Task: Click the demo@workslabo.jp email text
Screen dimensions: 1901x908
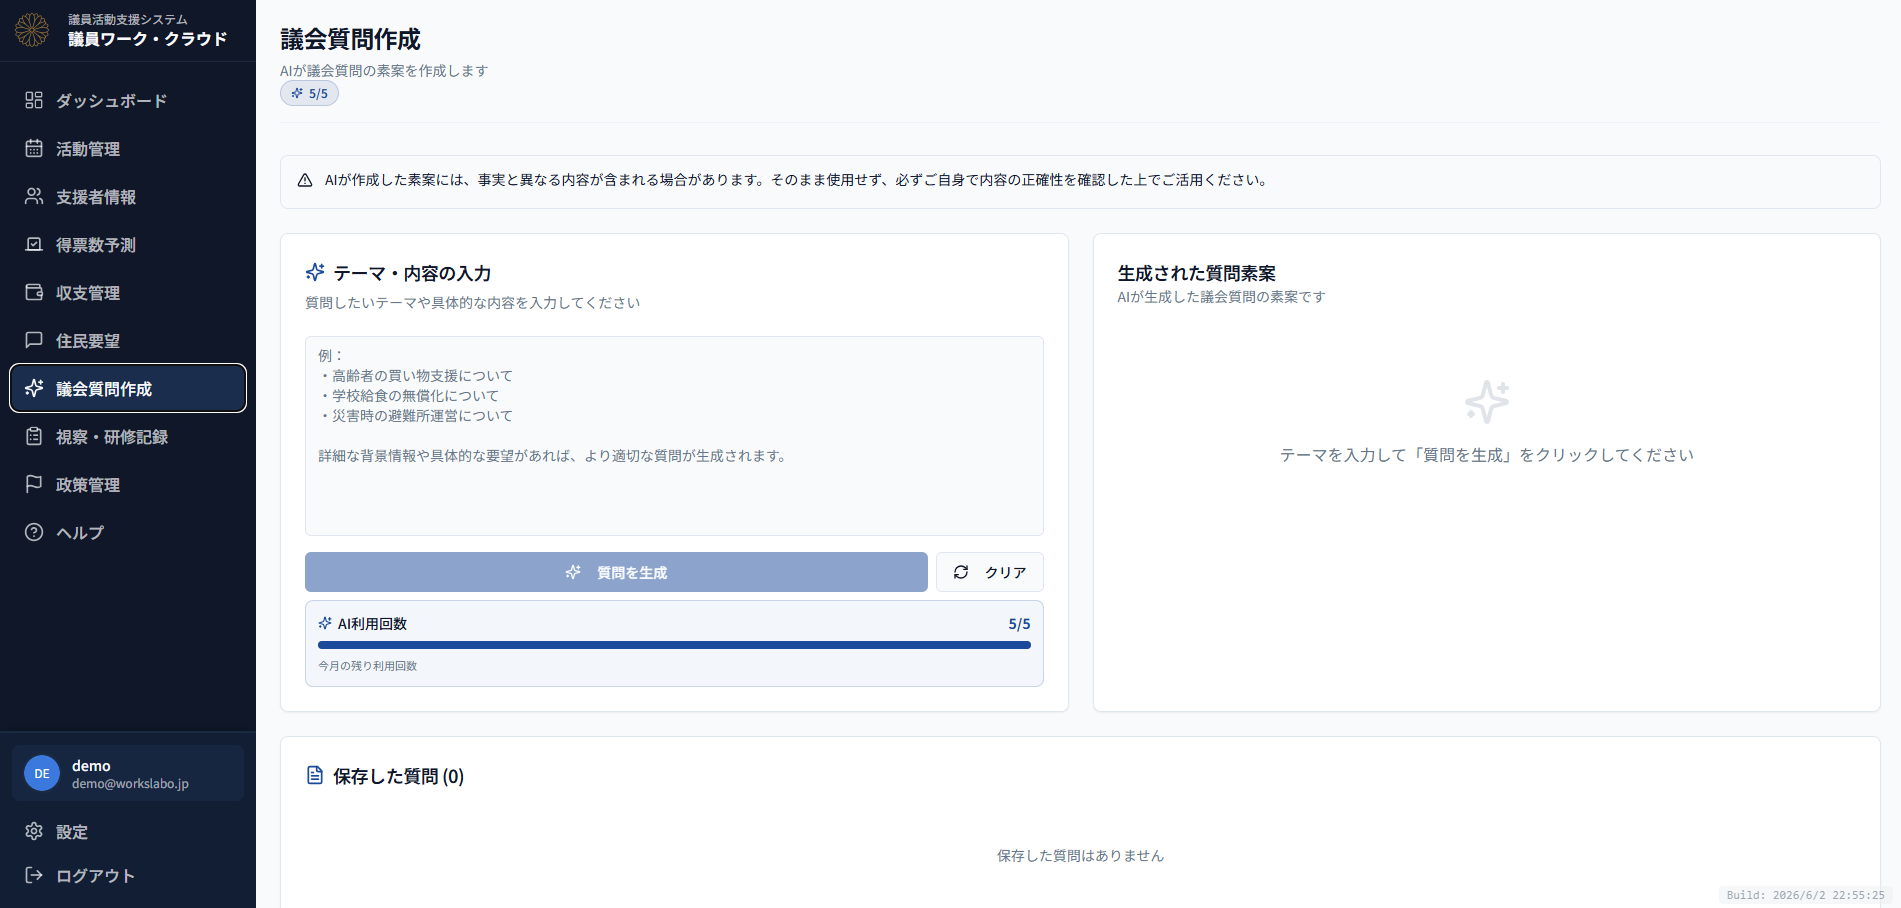Action: (130, 784)
